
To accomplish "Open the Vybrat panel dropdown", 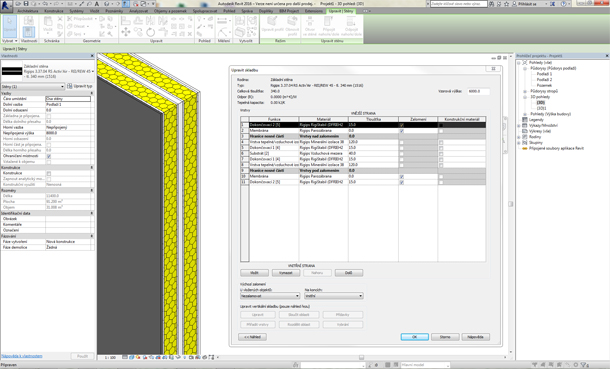I will 9,40.
